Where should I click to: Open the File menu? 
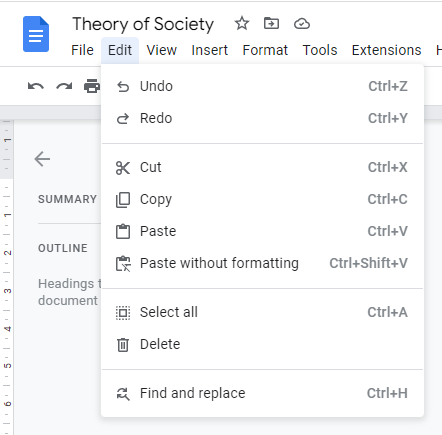(82, 50)
